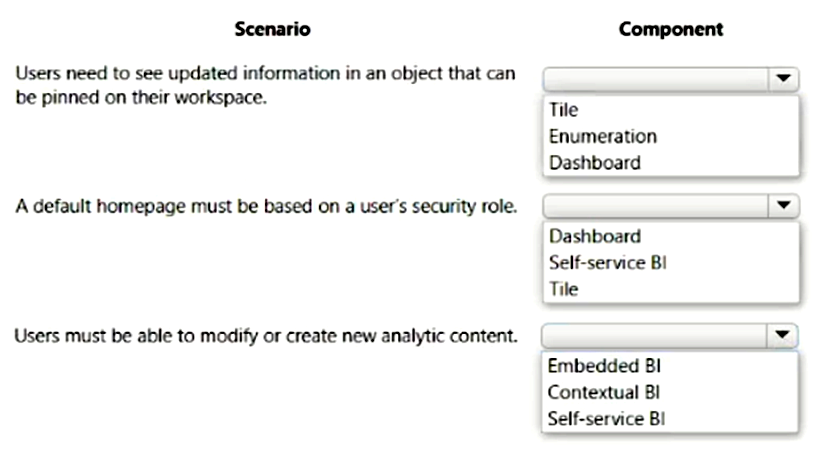Select the Contextual BI option
The width and height of the screenshot is (820, 455).
[x=604, y=392]
